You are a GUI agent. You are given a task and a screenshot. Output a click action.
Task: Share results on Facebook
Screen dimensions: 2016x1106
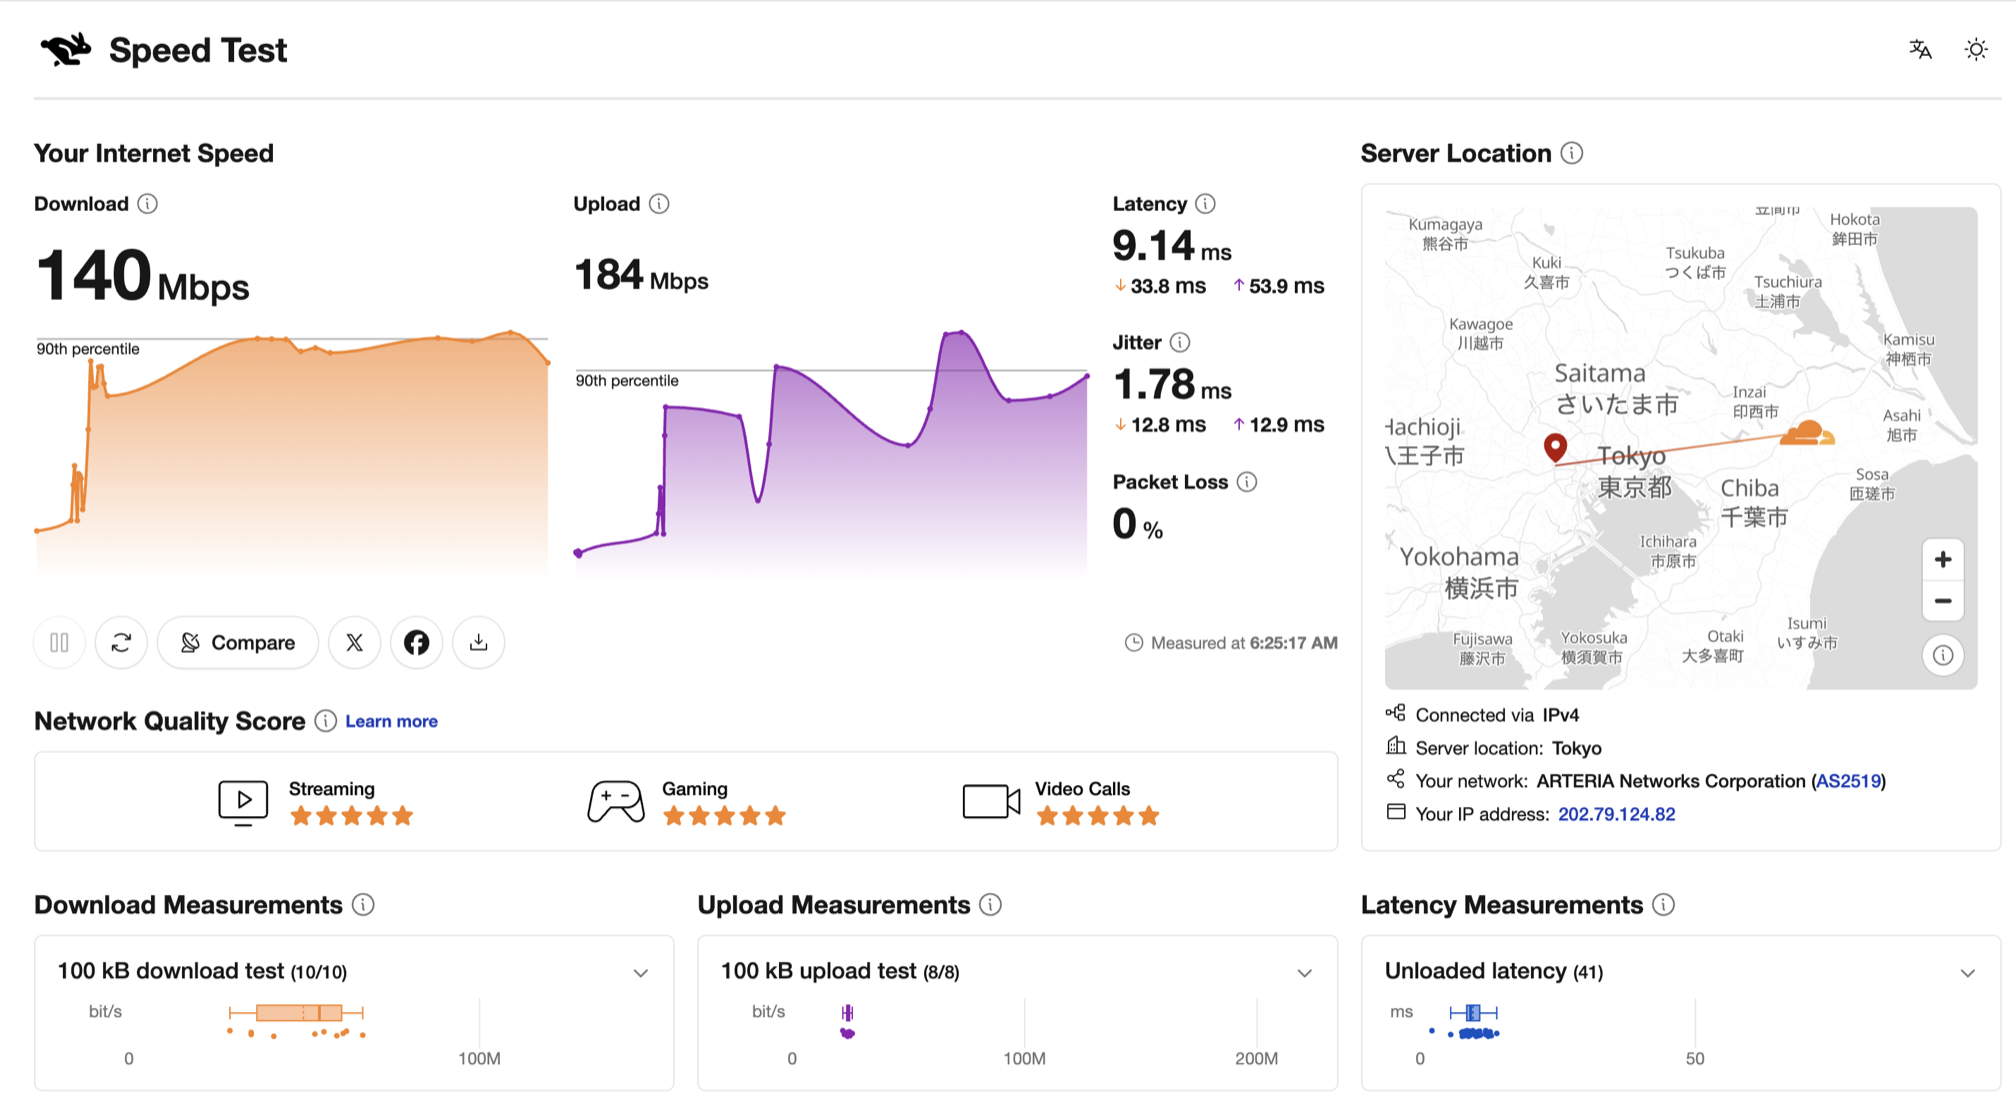tap(417, 642)
